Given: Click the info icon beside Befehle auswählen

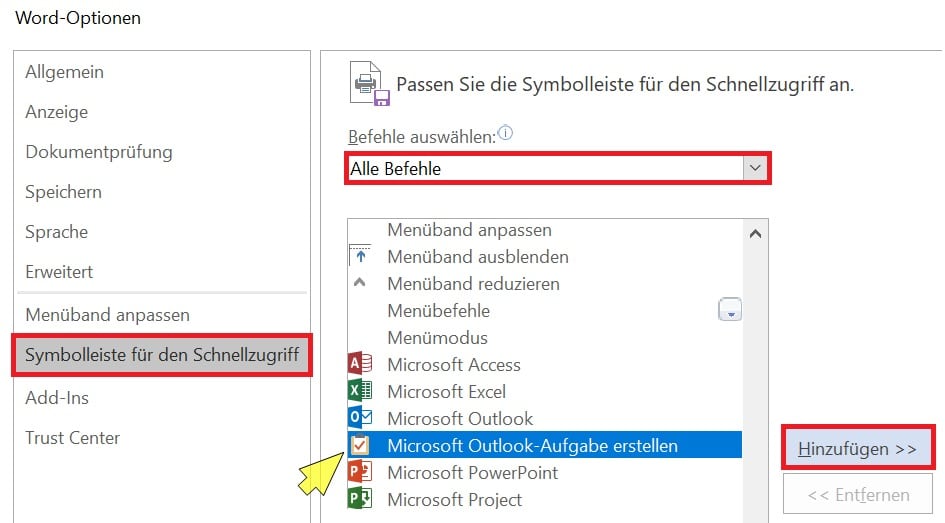Looking at the screenshot, I should pyautogui.click(x=505, y=133).
